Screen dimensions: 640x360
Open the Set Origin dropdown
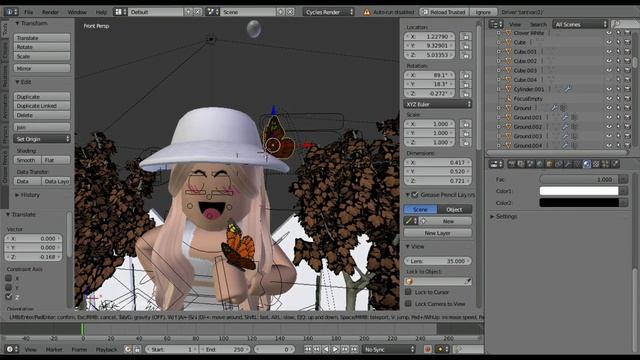[x=42, y=139]
